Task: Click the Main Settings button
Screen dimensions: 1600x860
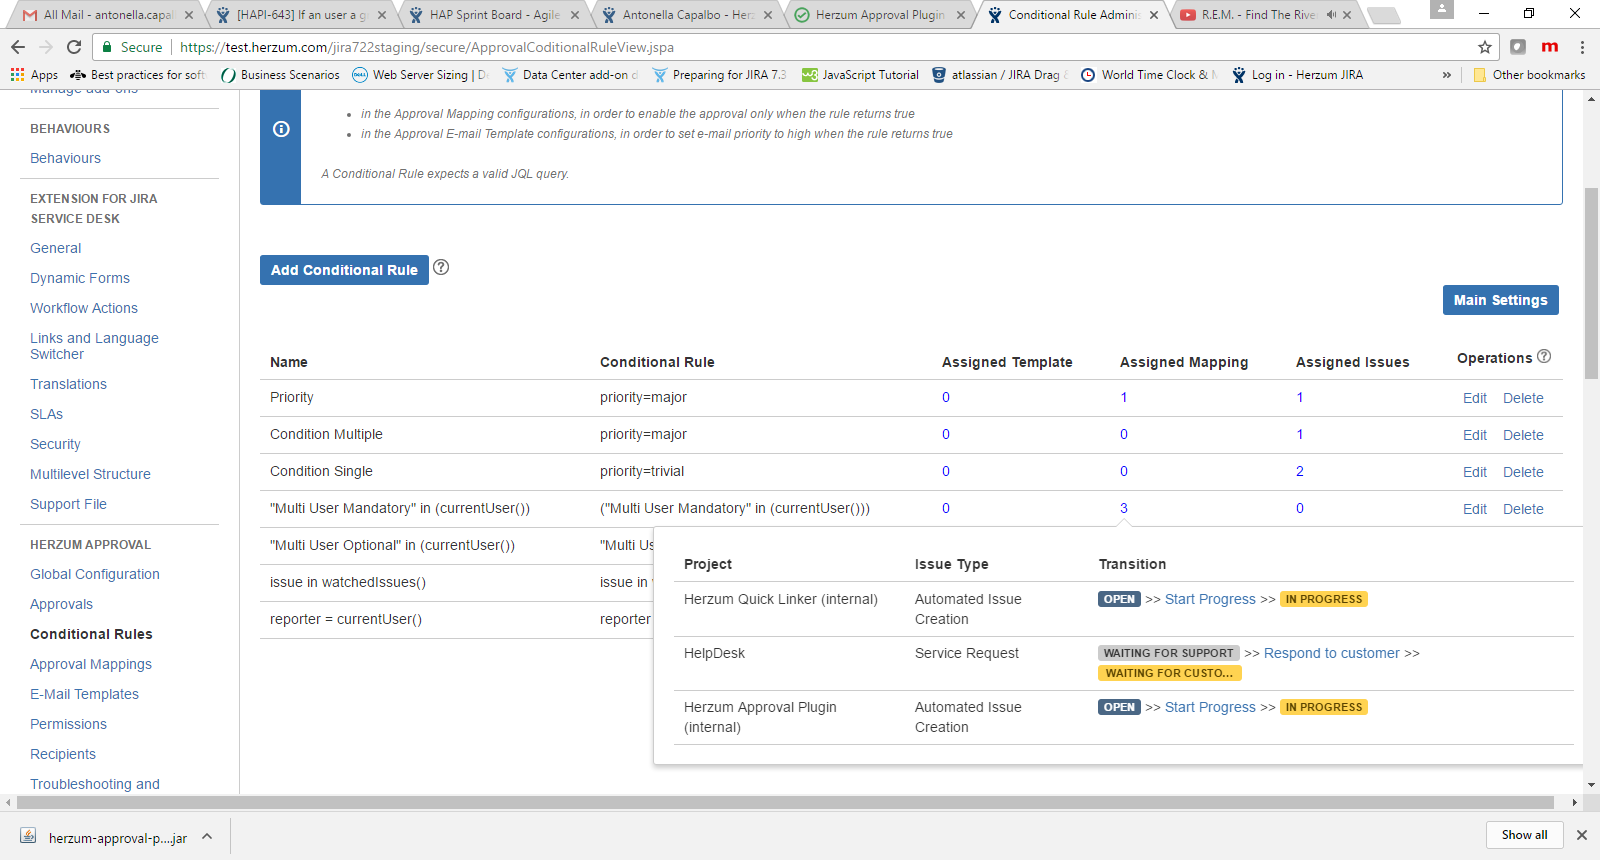Action: tap(1500, 300)
